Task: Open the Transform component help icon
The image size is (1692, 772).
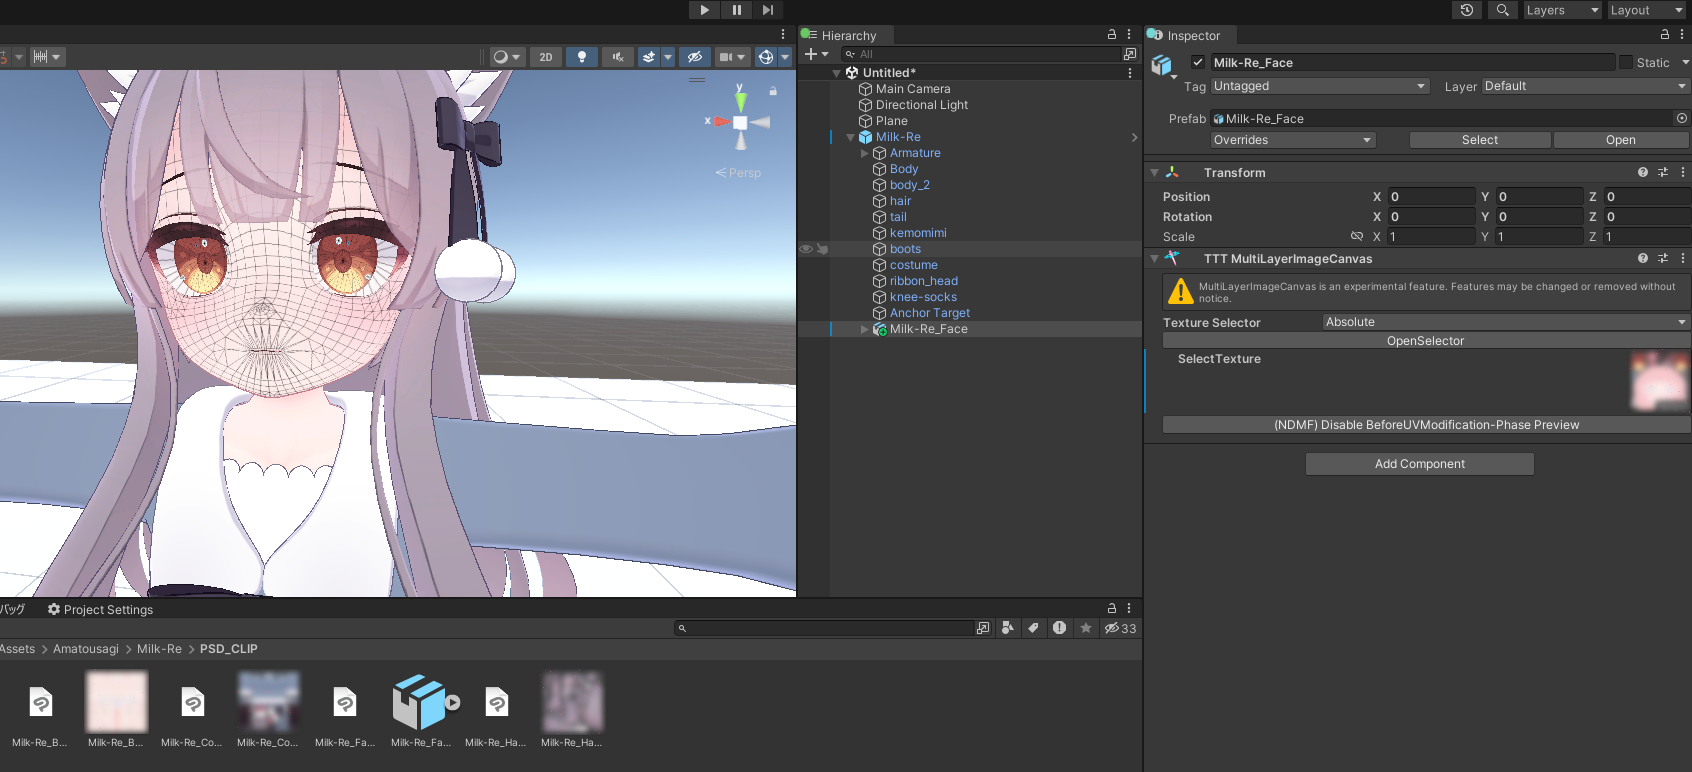Action: pyautogui.click(x=1643, y=173)
